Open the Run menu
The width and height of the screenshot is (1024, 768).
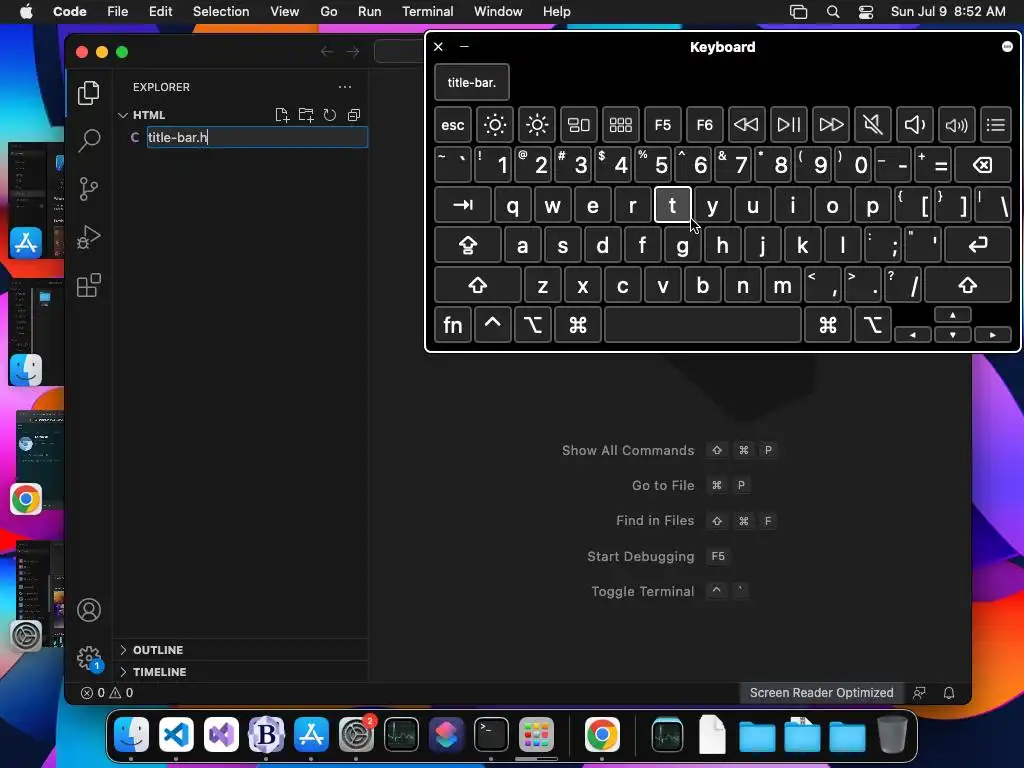pyautogui.click(x=369, y=11)
